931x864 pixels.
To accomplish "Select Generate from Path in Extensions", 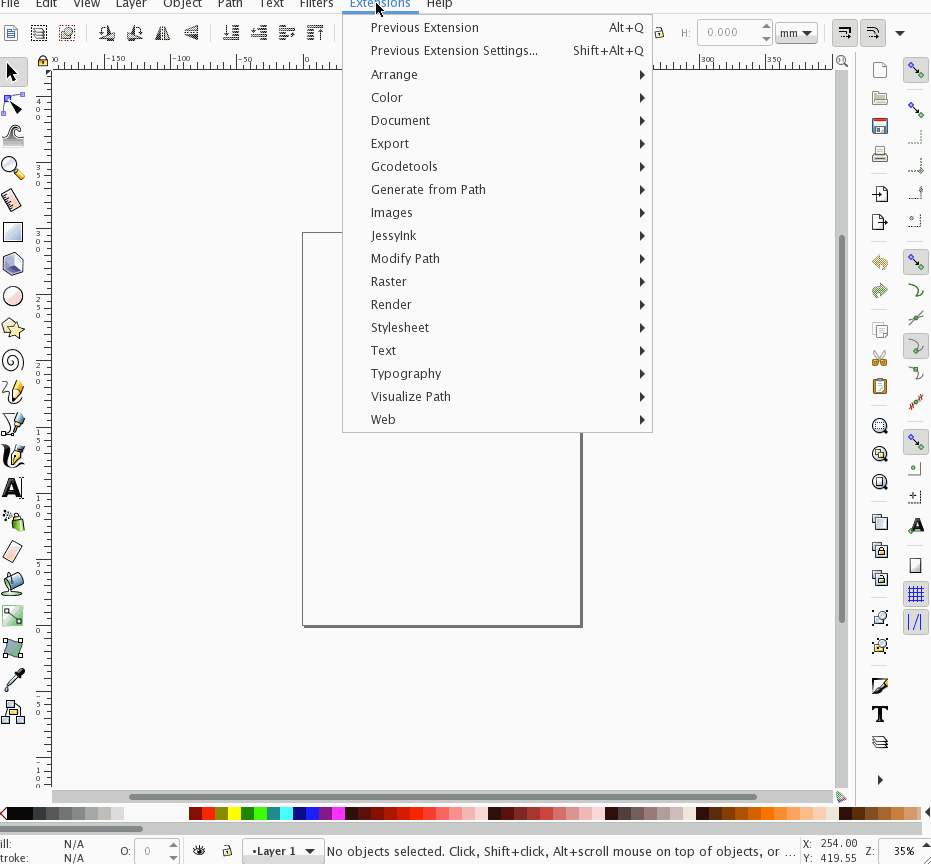I will (428, 189).
